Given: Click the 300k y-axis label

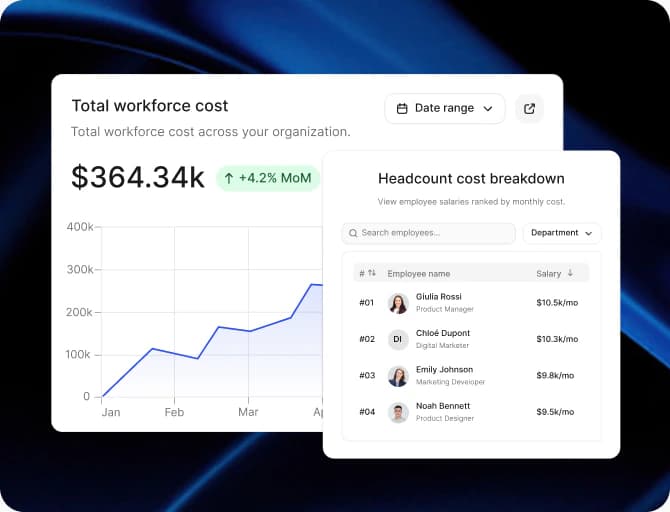Looking at the screenshot, I should [x=80, y=269].
